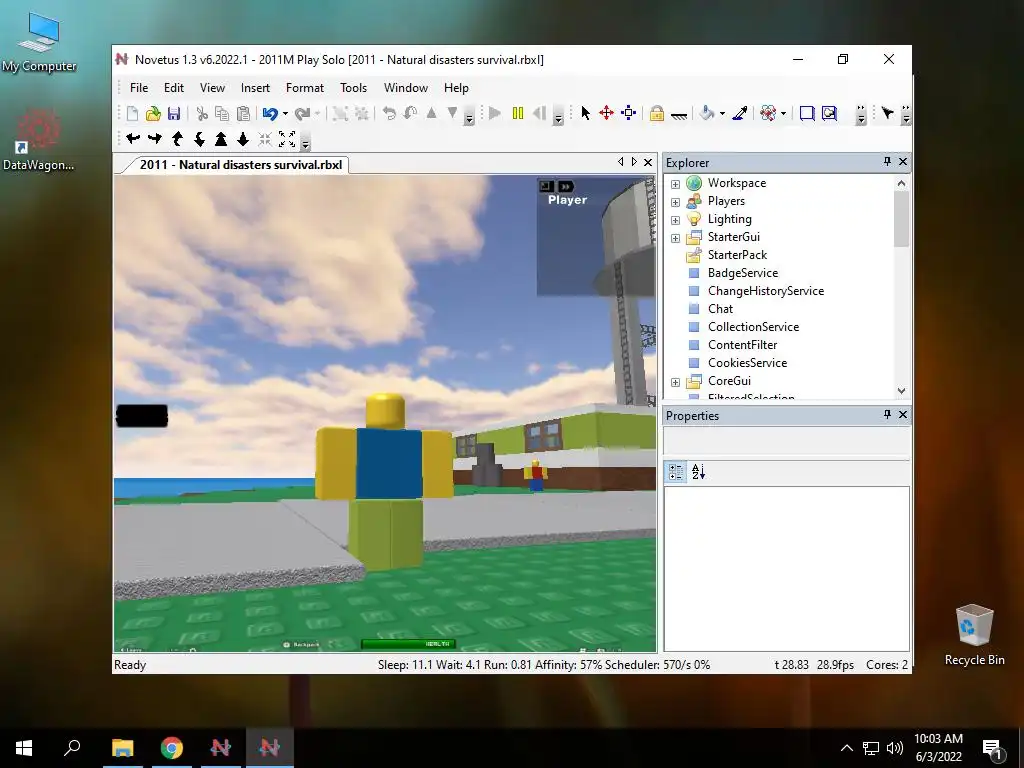Click the blue empty selection-box icon
The image size is (1024, 768).
tap(807, 113)
